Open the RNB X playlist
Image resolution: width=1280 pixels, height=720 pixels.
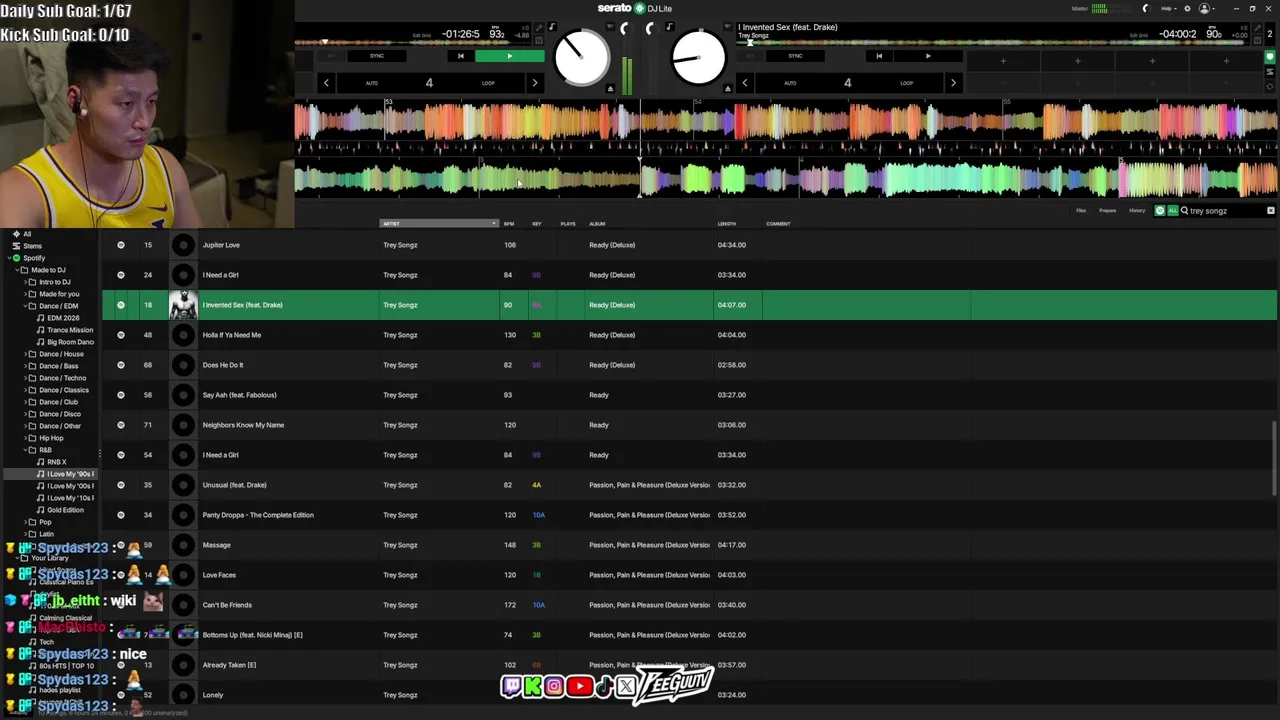point(57,462)
